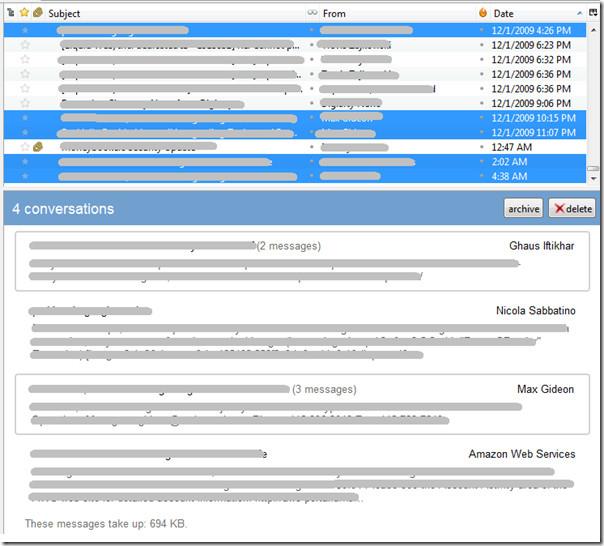Star the 12/1/2009 6:32 PM message
The image size is (604, 546).
point(25,60)
